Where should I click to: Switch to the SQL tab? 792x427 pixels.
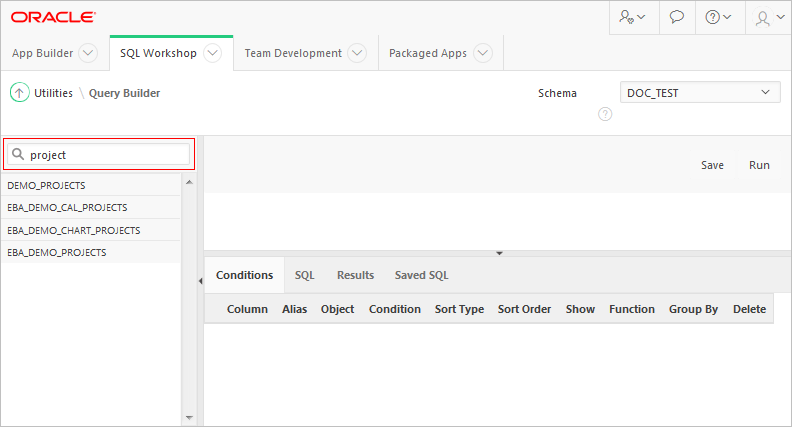[x=304, y=275]
